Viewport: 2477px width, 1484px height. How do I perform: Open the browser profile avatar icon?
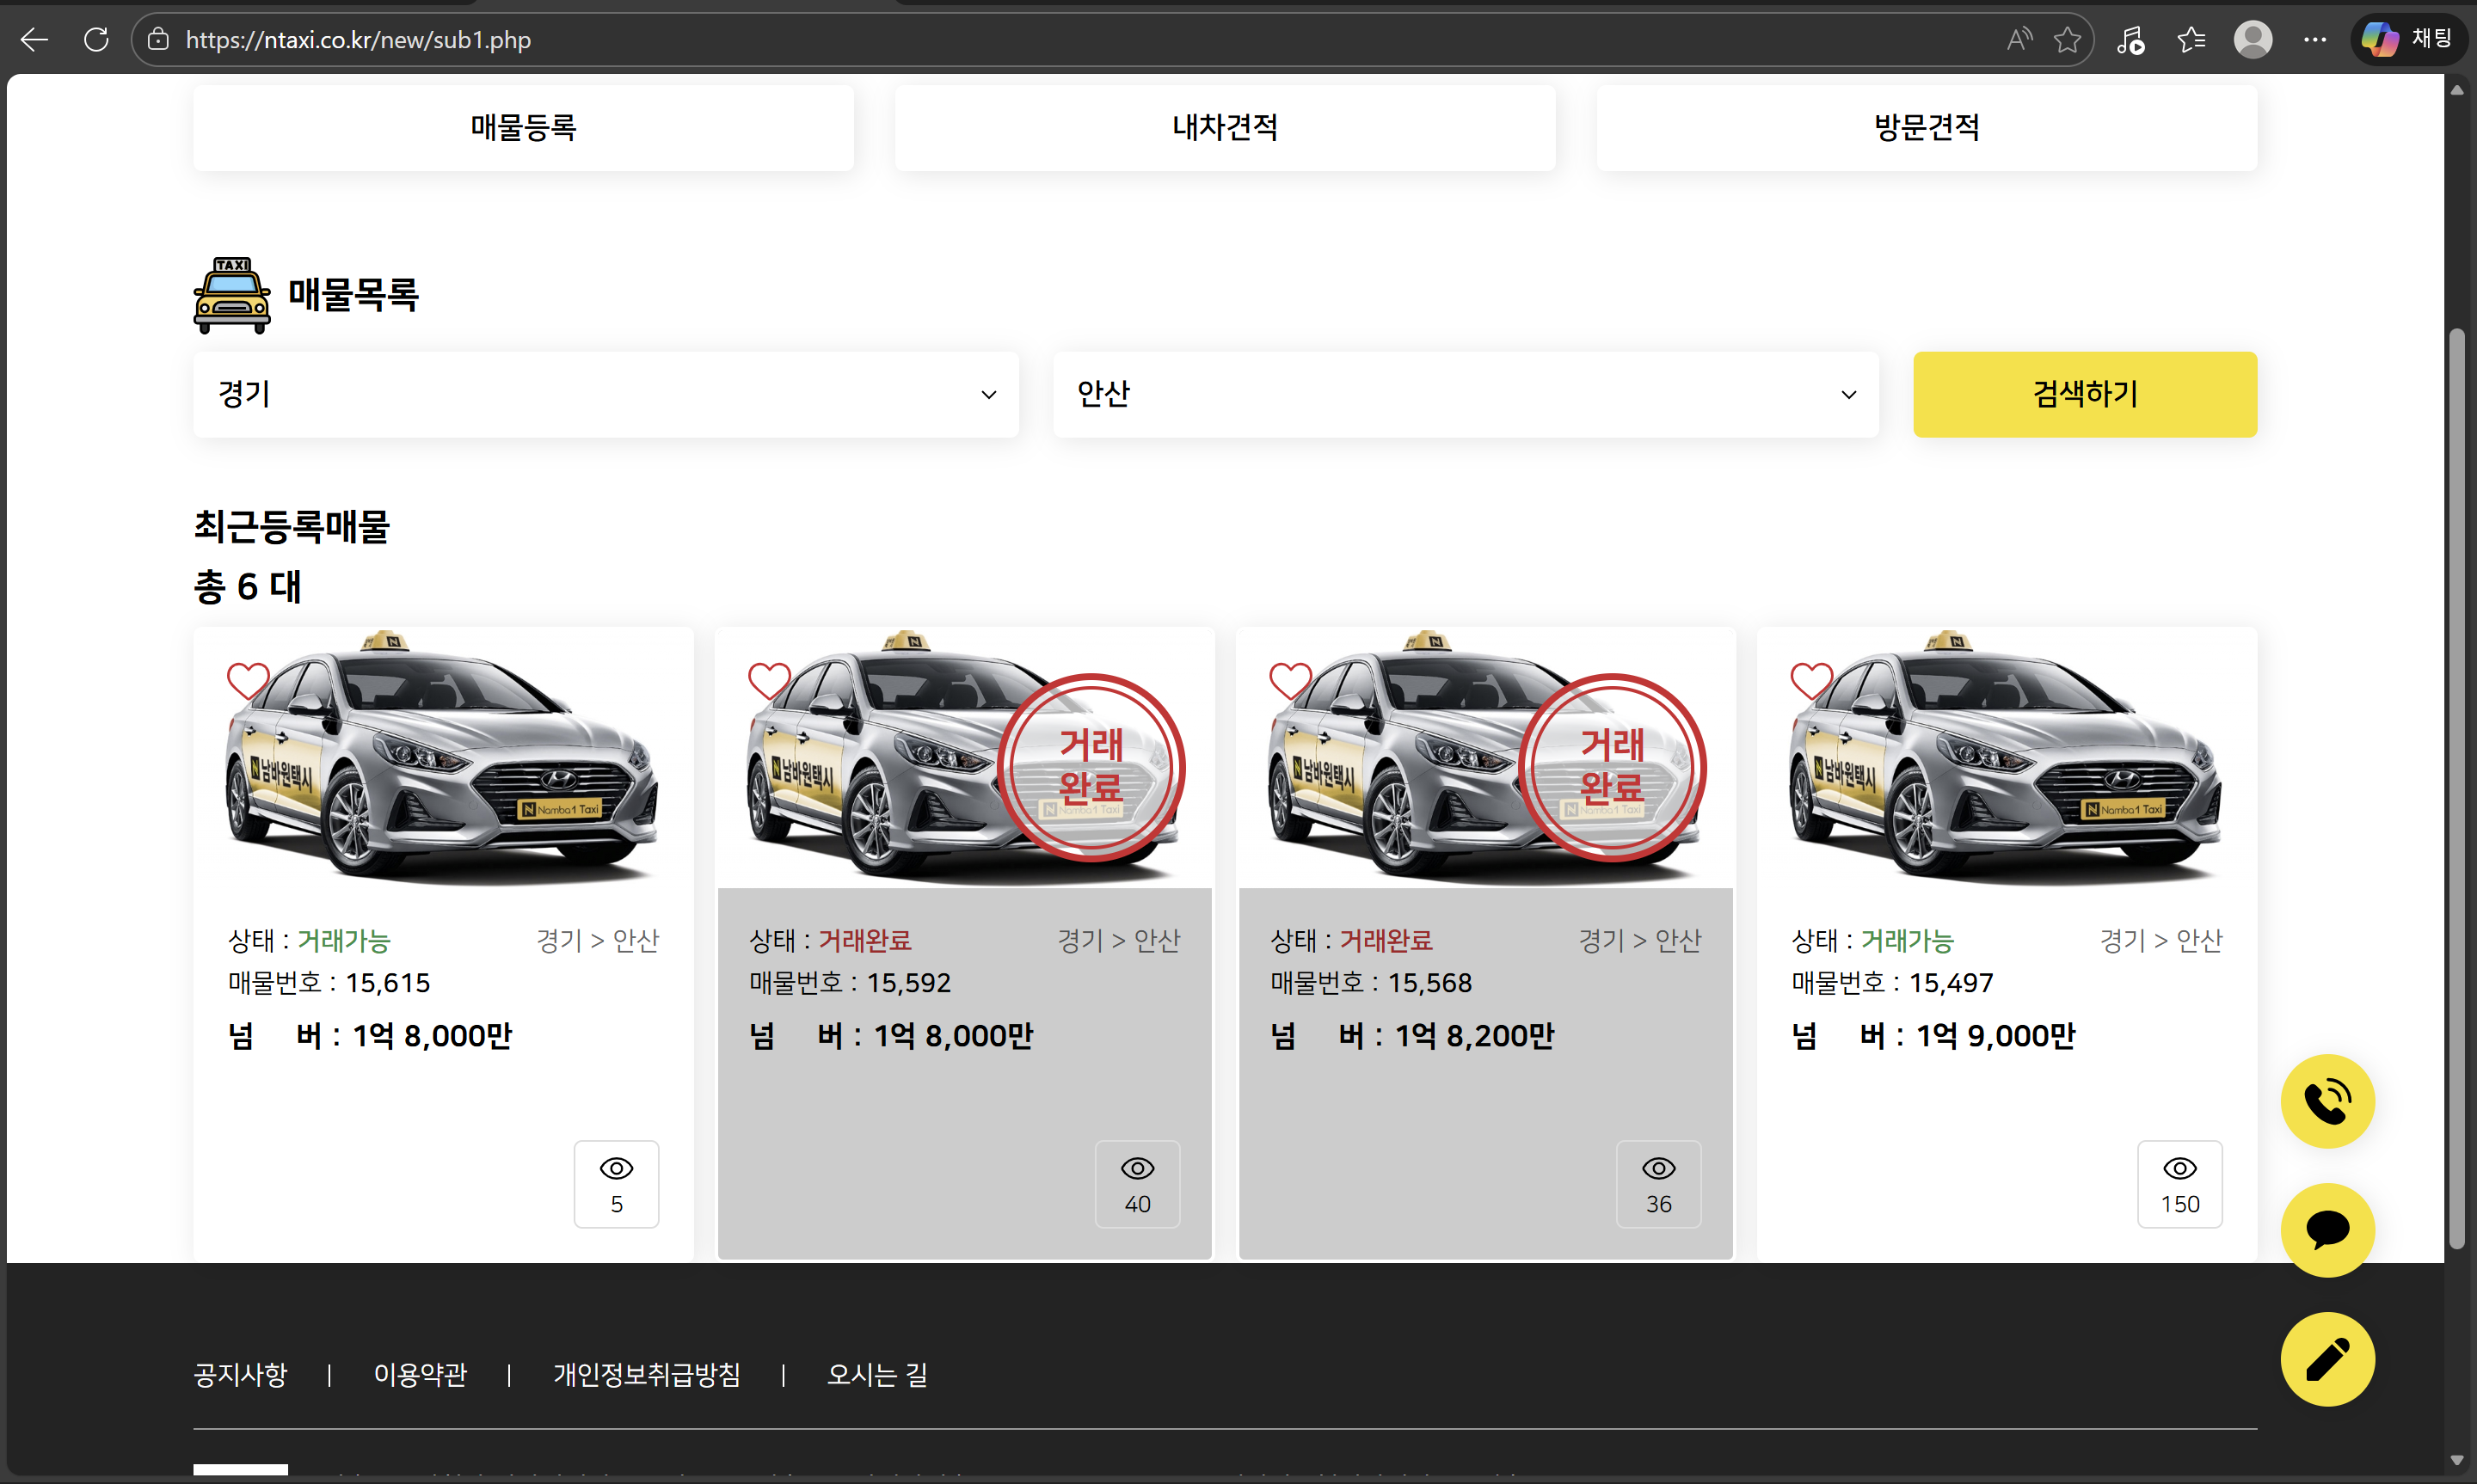pyautogui.click(x=2252, y=40)
